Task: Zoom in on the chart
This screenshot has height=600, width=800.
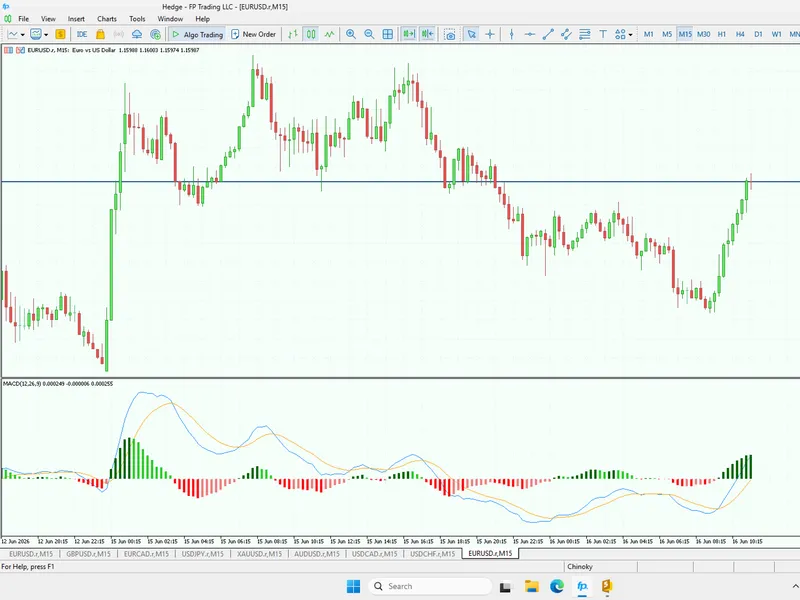Action: tap(351, 34)
